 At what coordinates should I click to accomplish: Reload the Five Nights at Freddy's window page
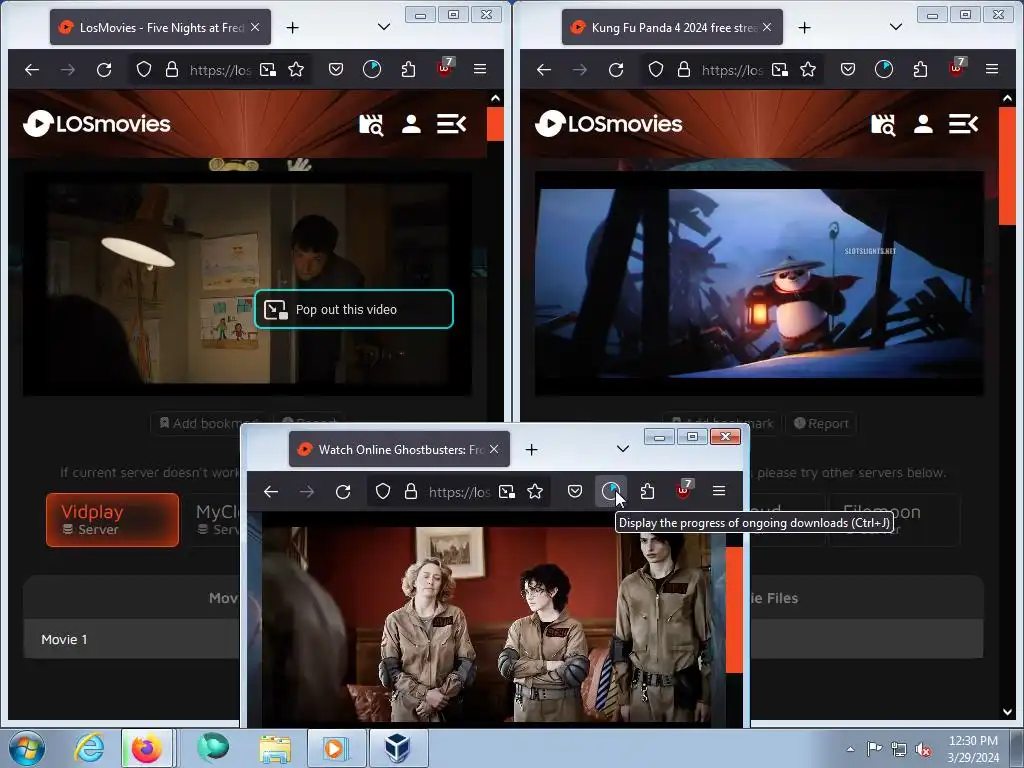coord(104,69)
